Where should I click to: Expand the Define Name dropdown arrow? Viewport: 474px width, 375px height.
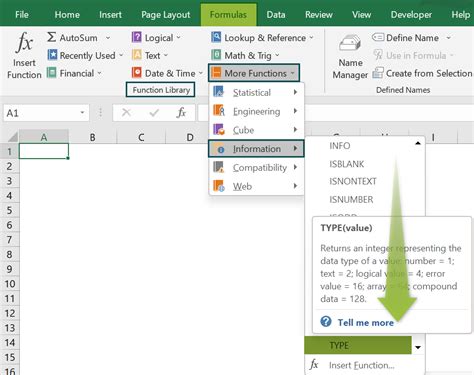[449, 38]
